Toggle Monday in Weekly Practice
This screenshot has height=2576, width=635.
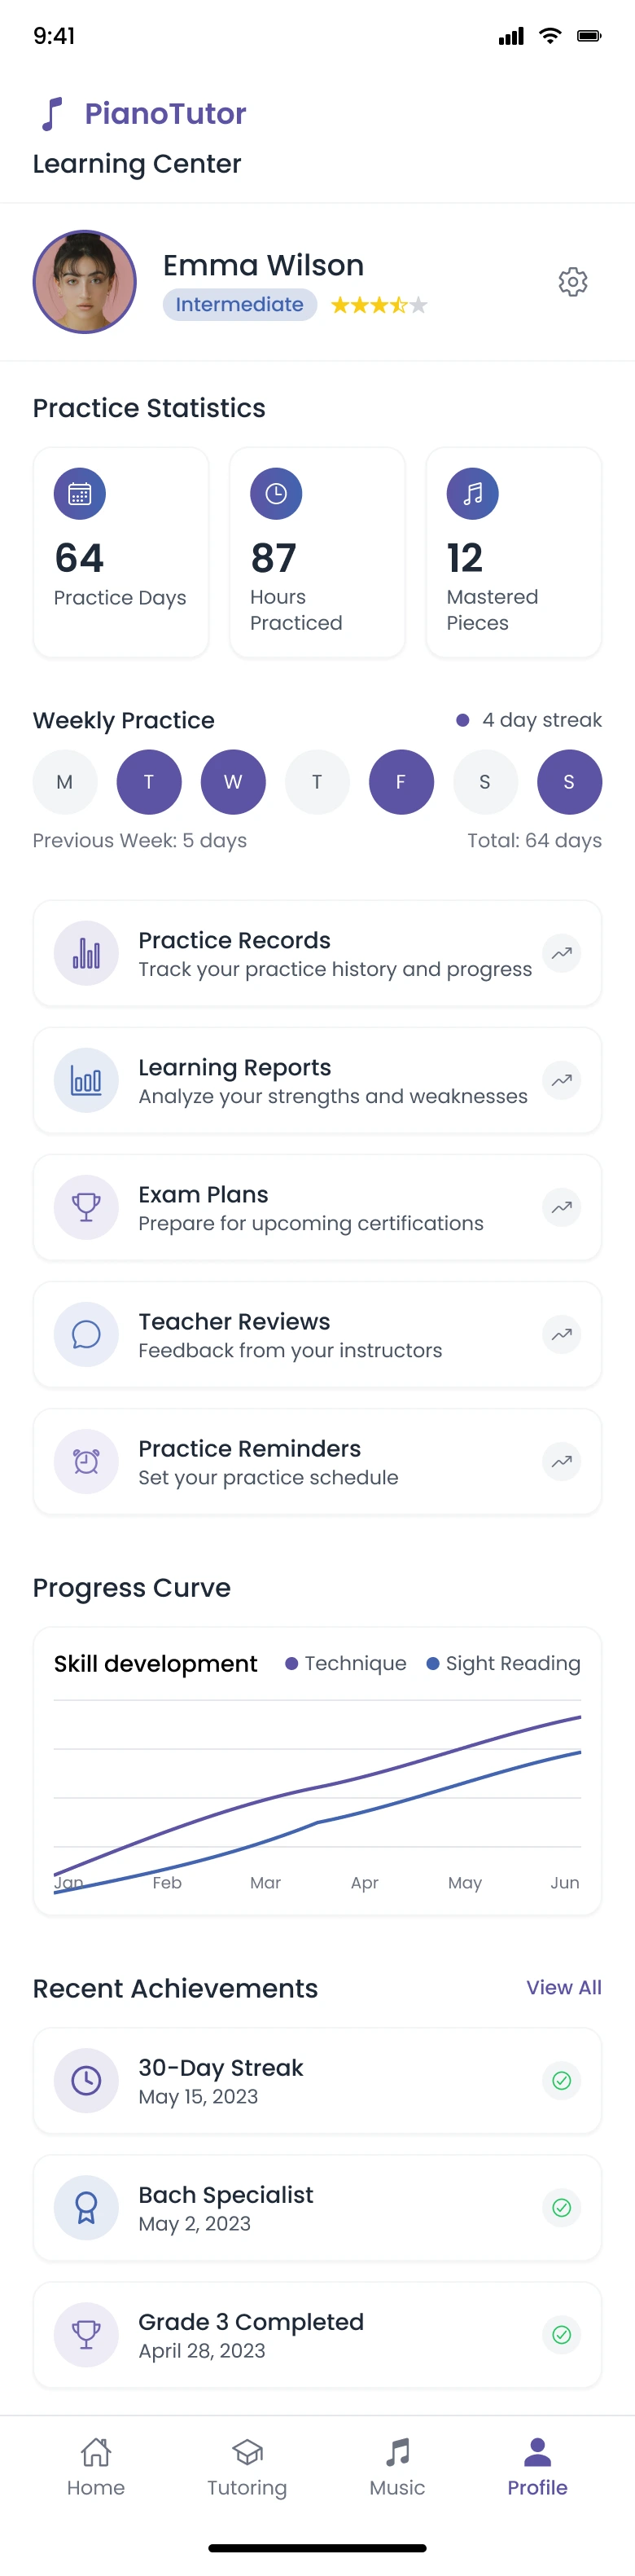65,782
